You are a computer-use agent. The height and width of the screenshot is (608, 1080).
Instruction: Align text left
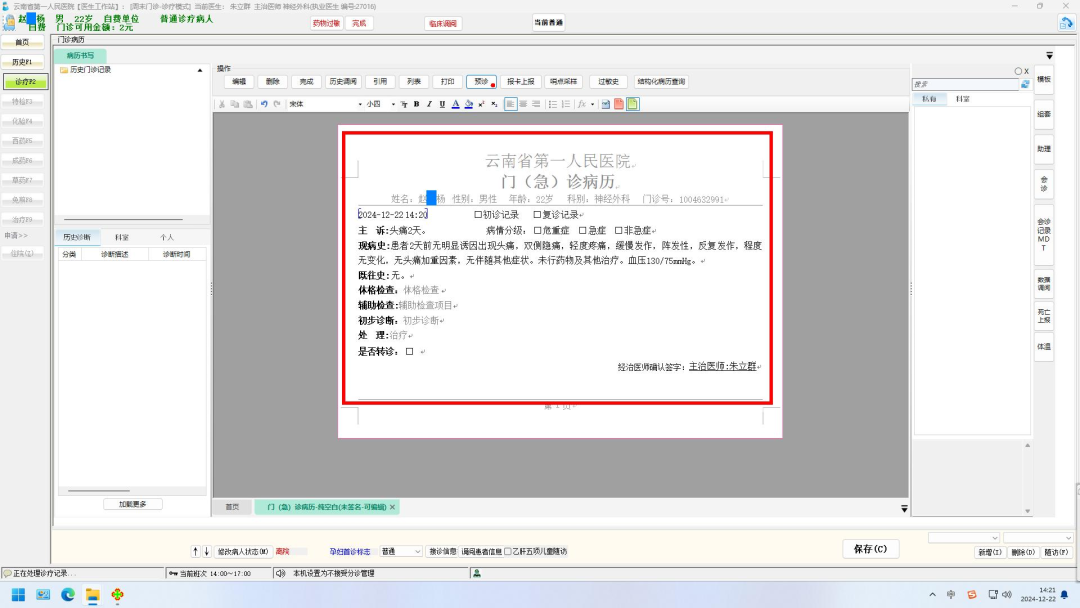[510, 104]
